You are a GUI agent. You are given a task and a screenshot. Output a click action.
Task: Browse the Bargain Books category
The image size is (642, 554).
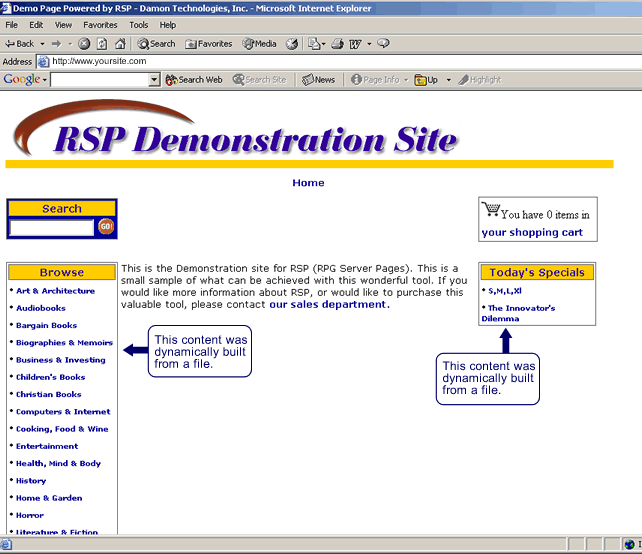tap(46, 325)
